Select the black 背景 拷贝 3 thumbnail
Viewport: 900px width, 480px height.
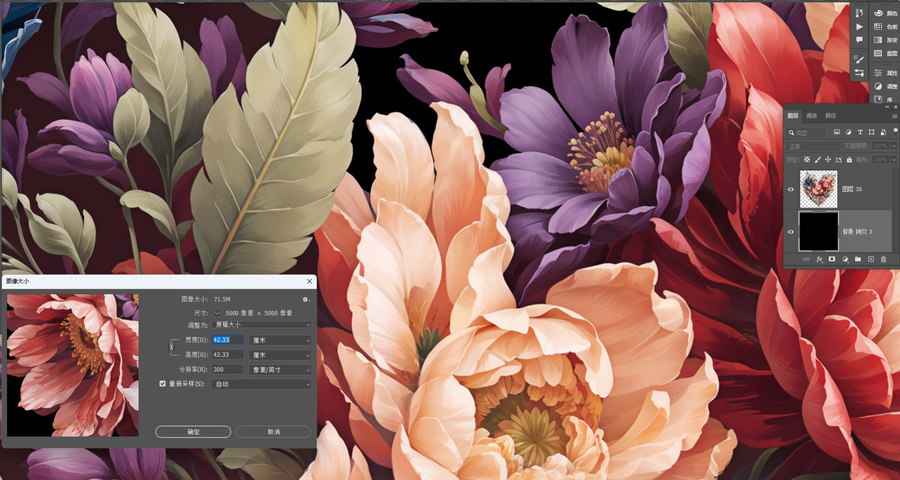coord(818,231)
